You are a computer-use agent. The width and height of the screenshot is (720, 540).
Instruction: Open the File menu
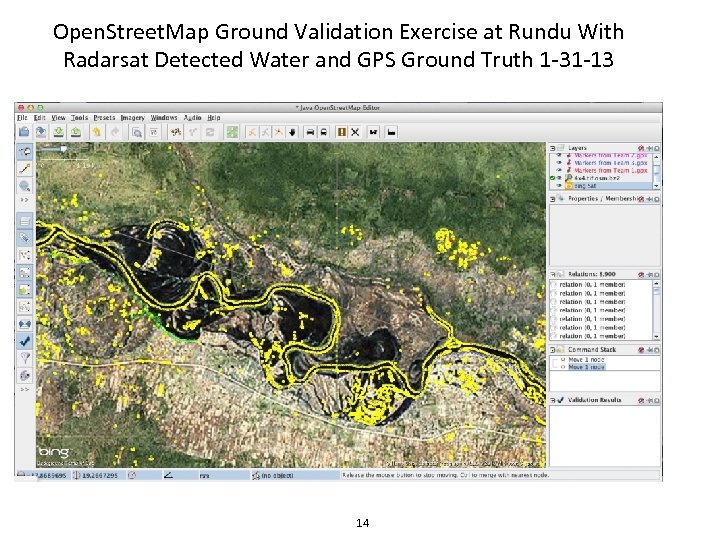pyautogui.click(x=22, y=118)
